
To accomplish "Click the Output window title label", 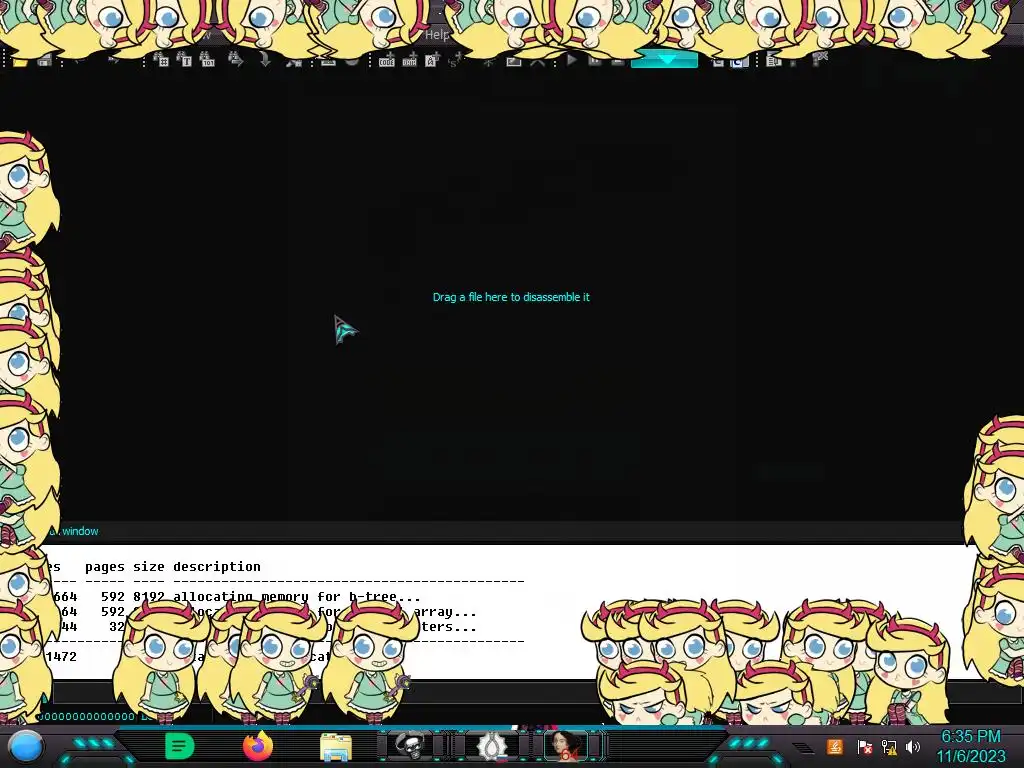I will 73,531.
